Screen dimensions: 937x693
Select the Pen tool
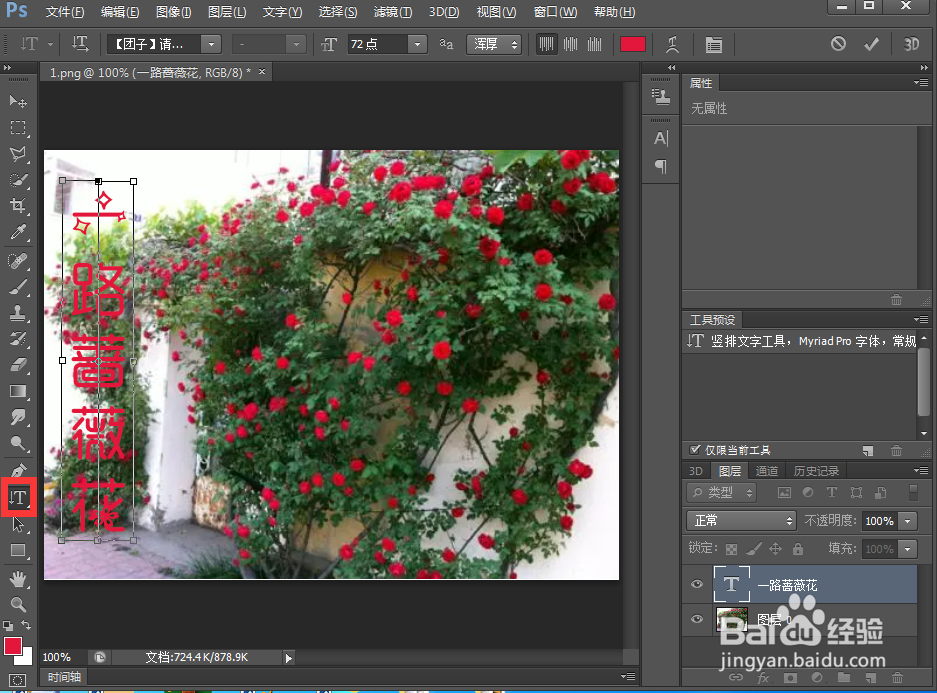click(18, 470)
